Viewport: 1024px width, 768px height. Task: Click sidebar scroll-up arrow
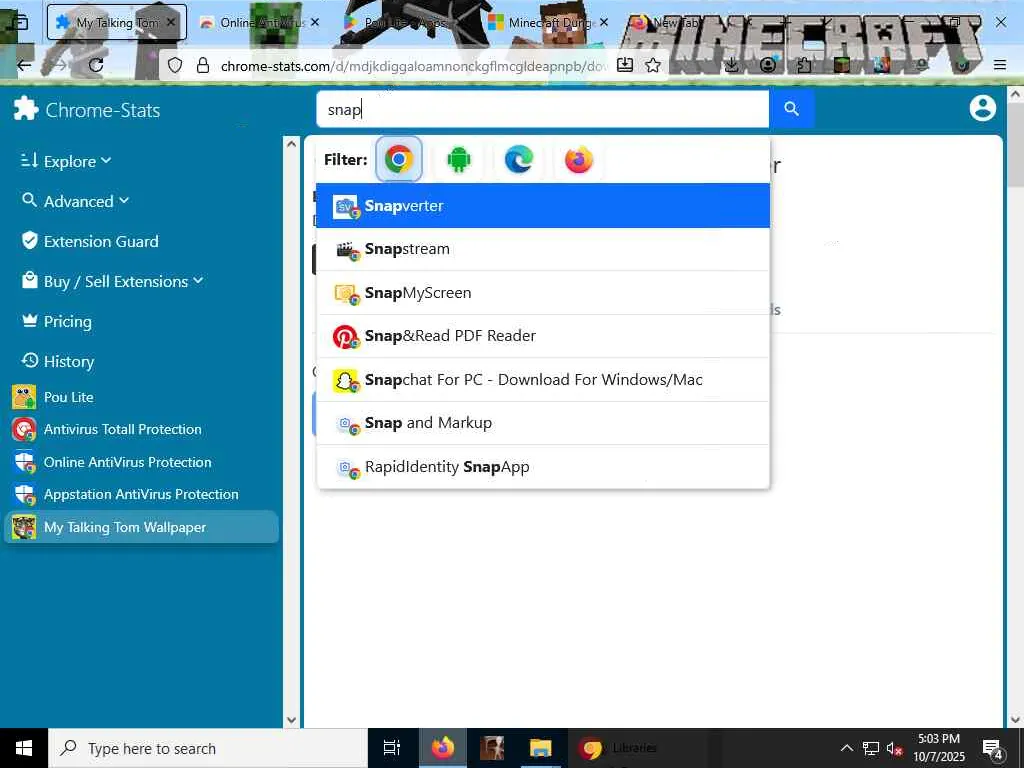click(x=291, y=144)
